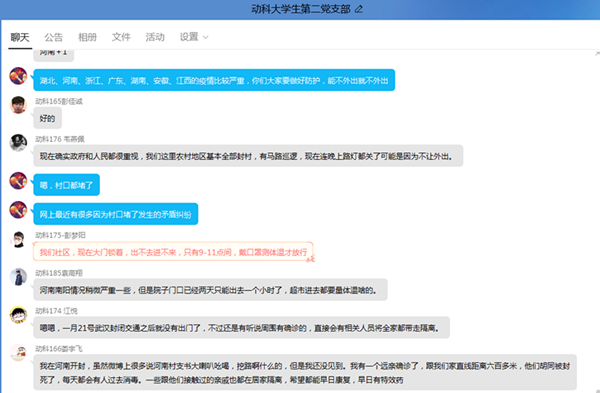Switch to the 相册 tab
600x393 pixels.
click(x=87, y=37)
